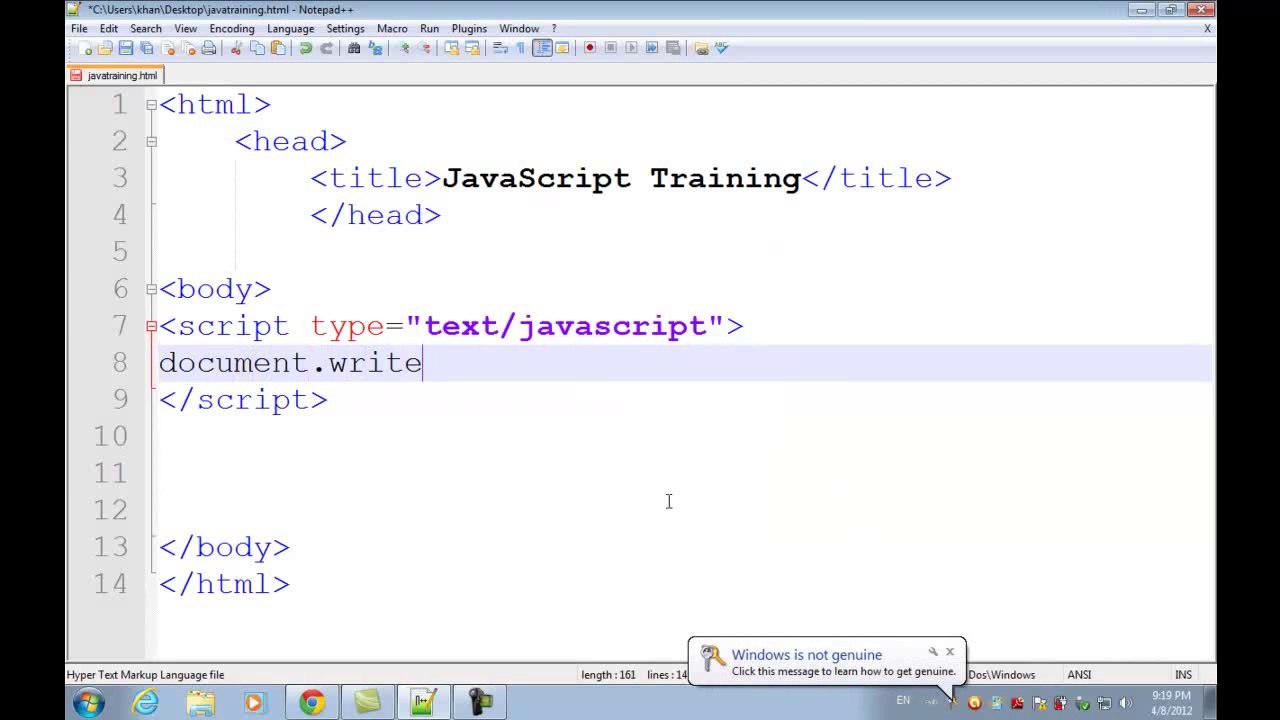The height and width of the screenshot is (720, 1280).
Task: Start macro recording with the red record icon
Action: pyautogui.click(x=590, y=48)
